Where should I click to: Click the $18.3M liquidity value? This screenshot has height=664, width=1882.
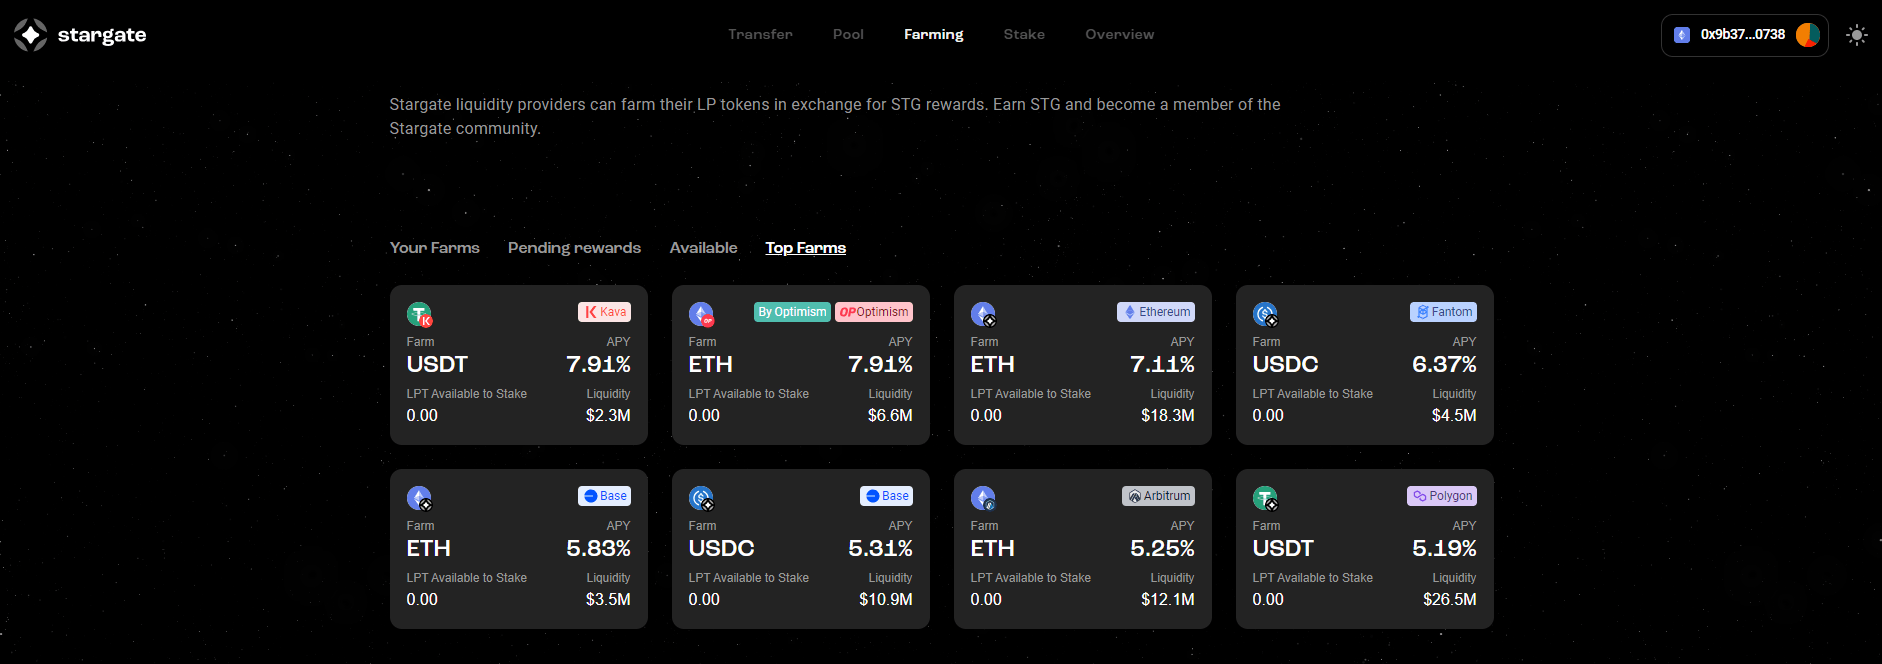(1168, 415)
